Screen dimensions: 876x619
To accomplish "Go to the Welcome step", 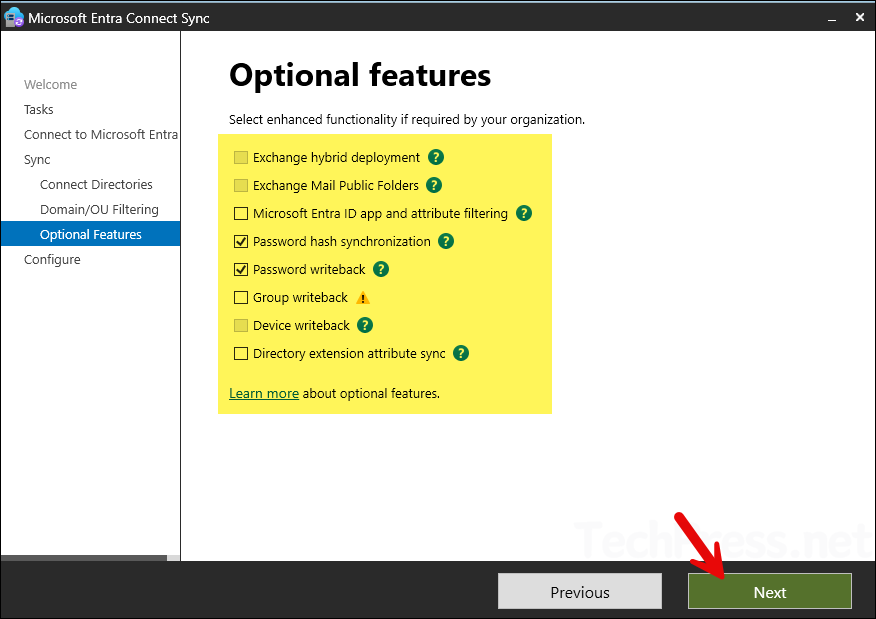I will (50, 84).
